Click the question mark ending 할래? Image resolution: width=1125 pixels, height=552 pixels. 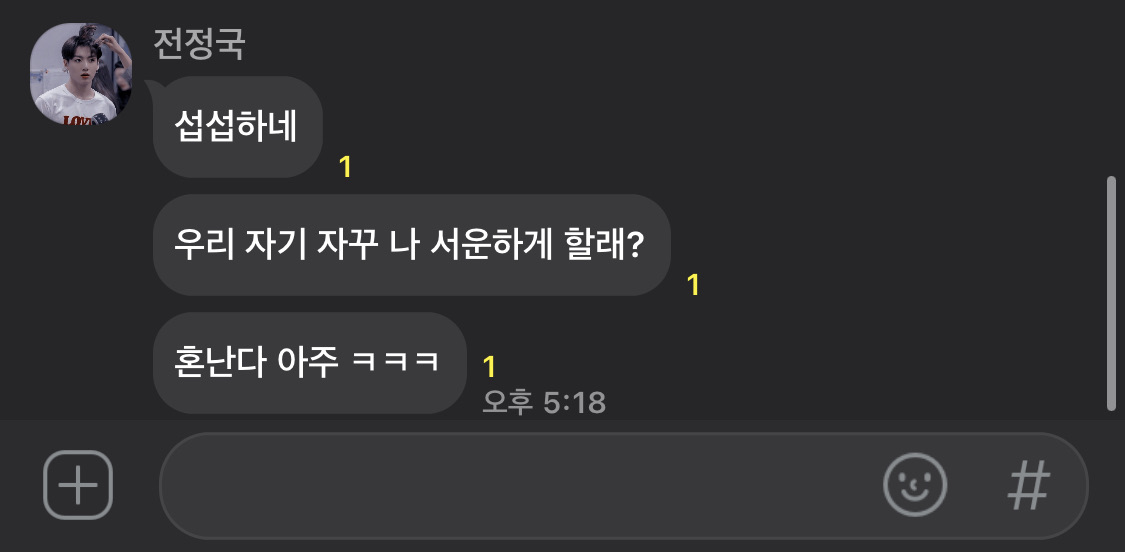click(634, 245)
